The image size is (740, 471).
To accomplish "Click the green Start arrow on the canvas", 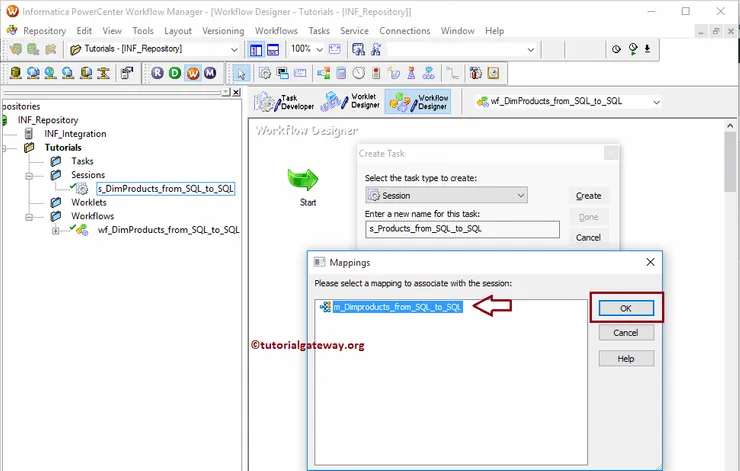I will (303, 180).
